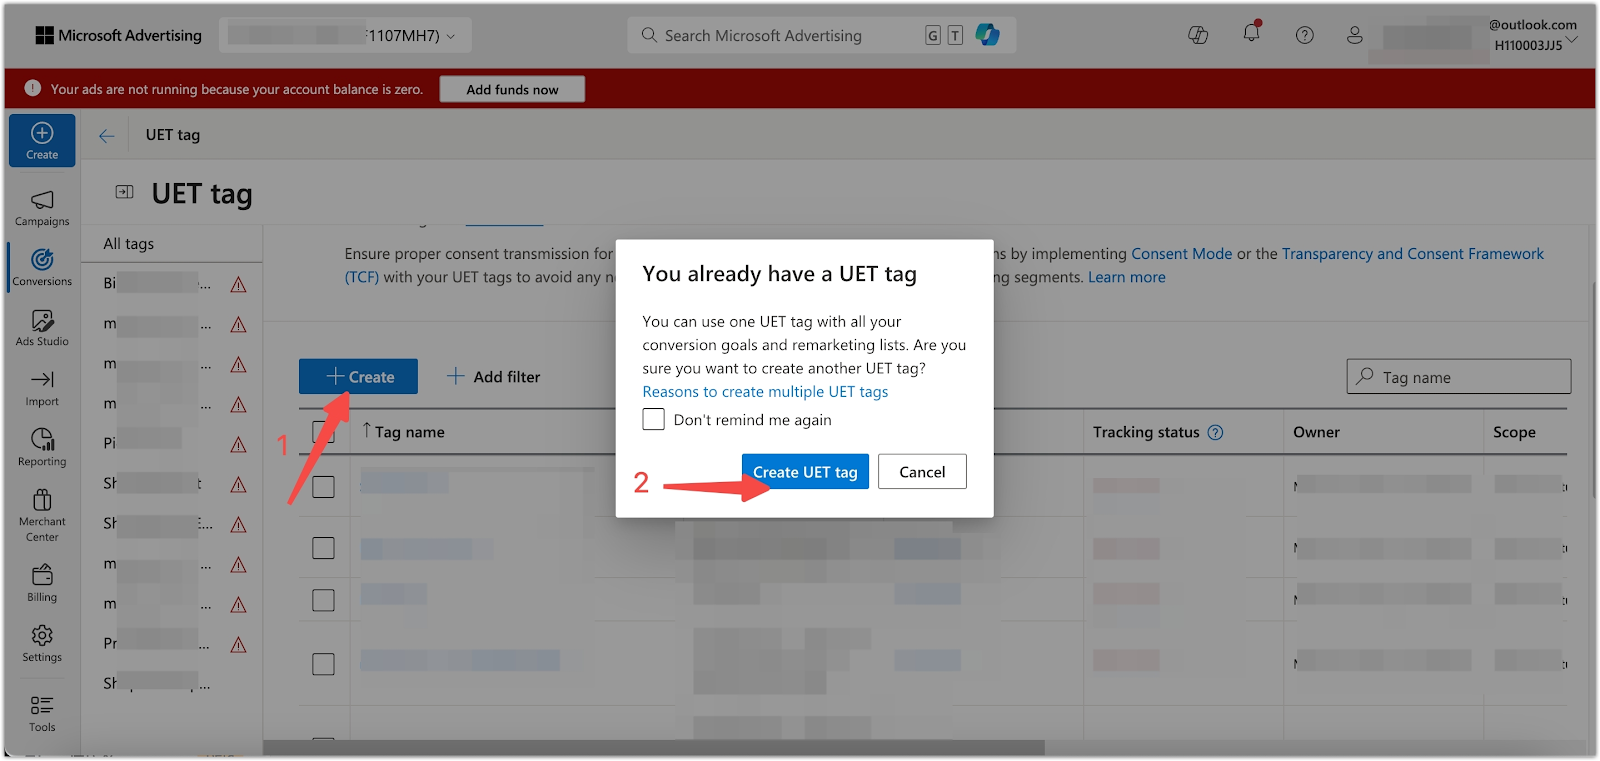Click the blue Create button
This screenshot has width=1600, height=761.
[358, 377]
